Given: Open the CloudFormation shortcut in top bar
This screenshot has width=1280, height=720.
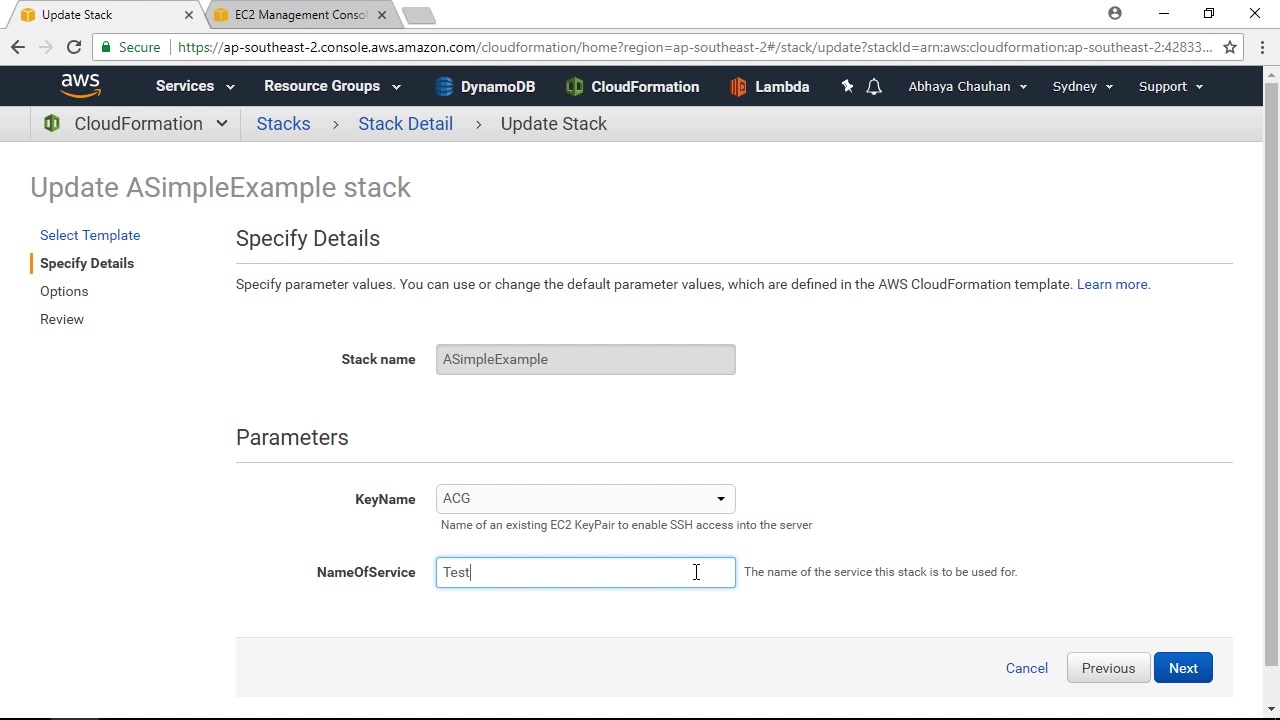Looking at the screenshot, I should pos(632,87).
